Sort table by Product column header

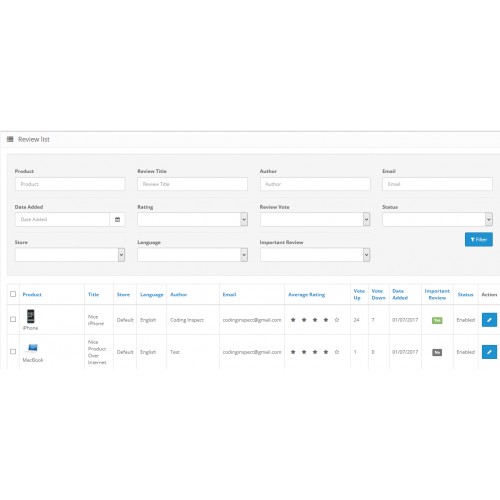(32, 294)
